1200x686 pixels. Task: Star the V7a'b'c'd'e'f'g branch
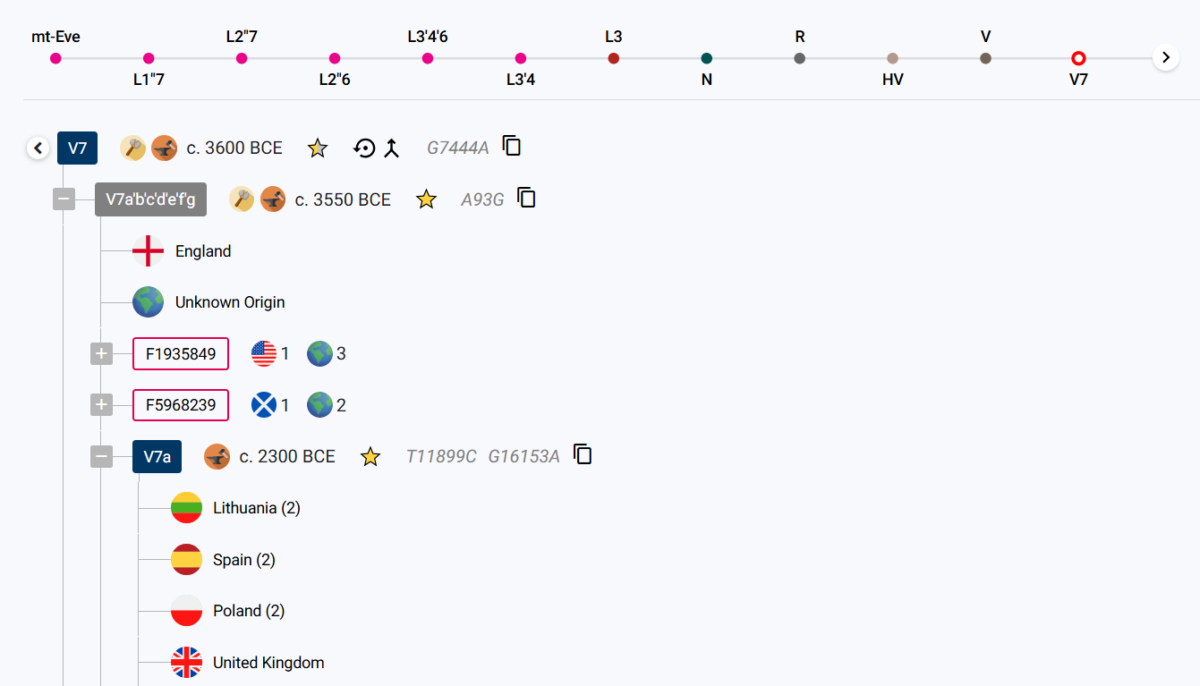point(426,199)
